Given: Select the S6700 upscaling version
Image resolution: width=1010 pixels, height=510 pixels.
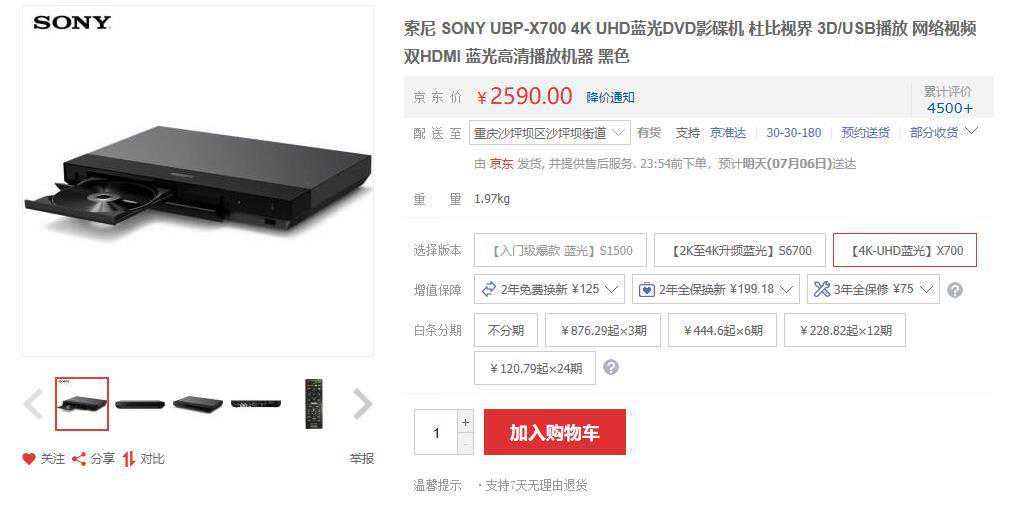Looking at the screenshot, I should (x=739, y=250).
